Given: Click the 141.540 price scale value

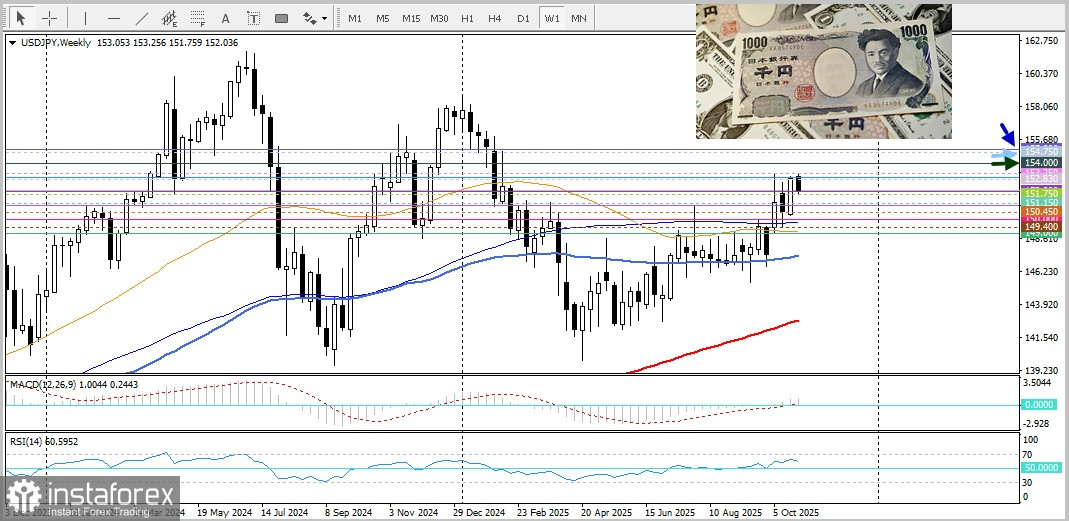Looking at the screenshot, I should pyautogui.click(x=1042, y=338).
